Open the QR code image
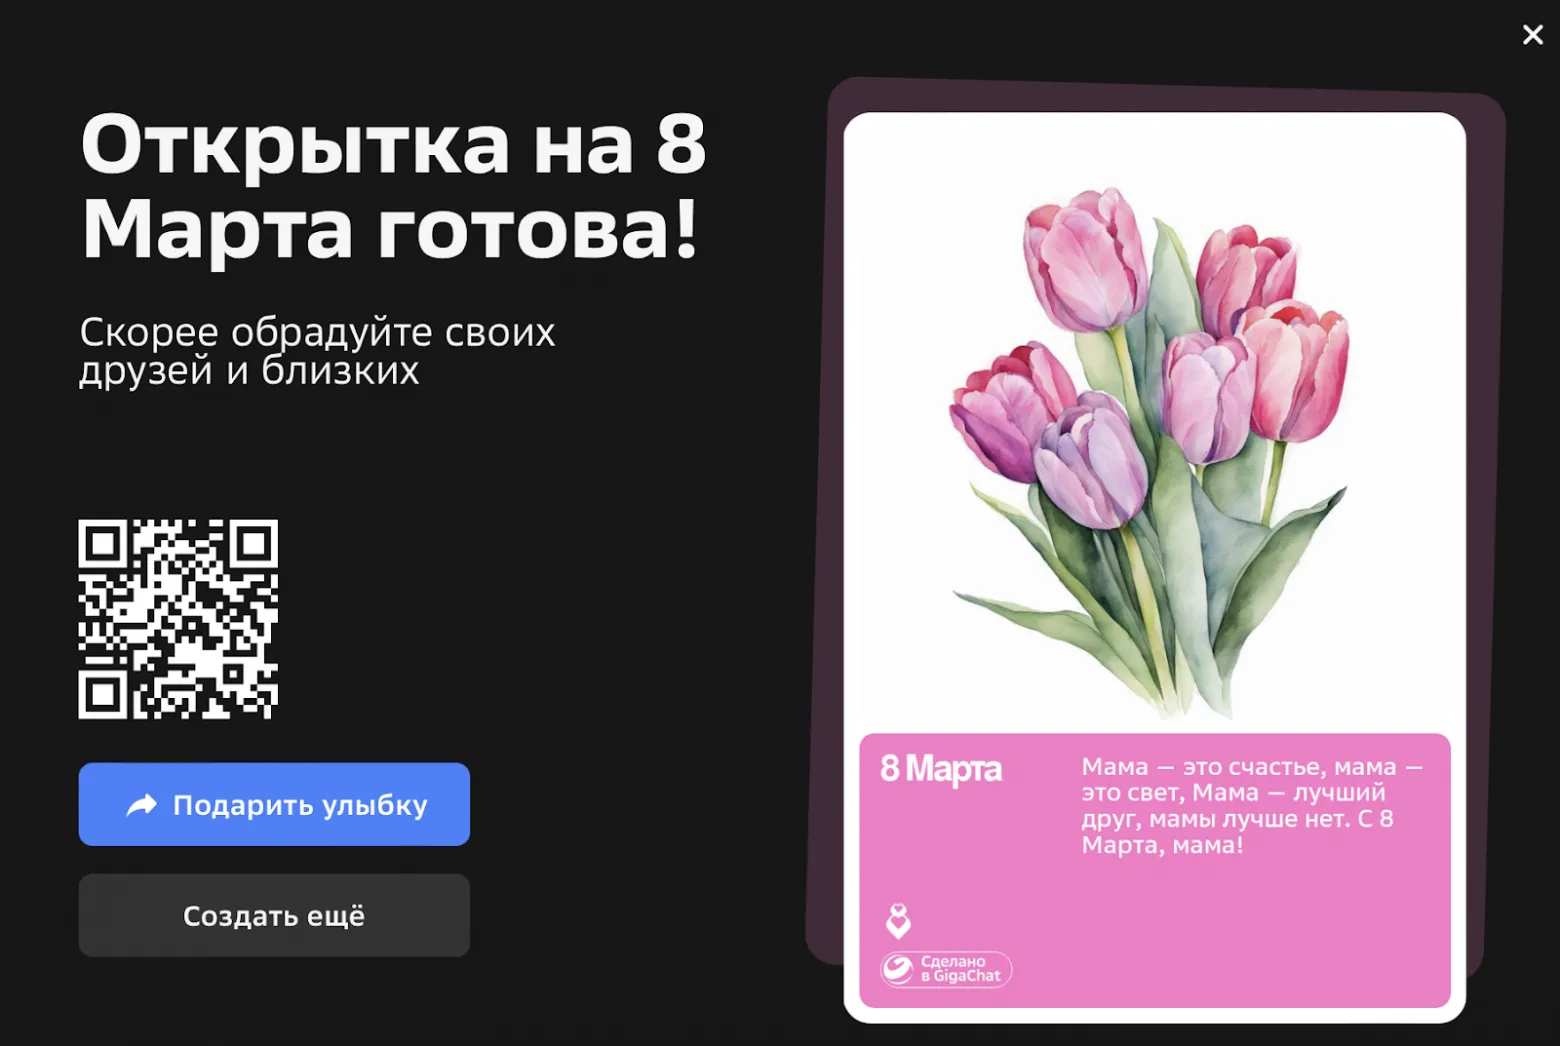This screenshot has height=1046, width=1560. (x=178, y=619)
